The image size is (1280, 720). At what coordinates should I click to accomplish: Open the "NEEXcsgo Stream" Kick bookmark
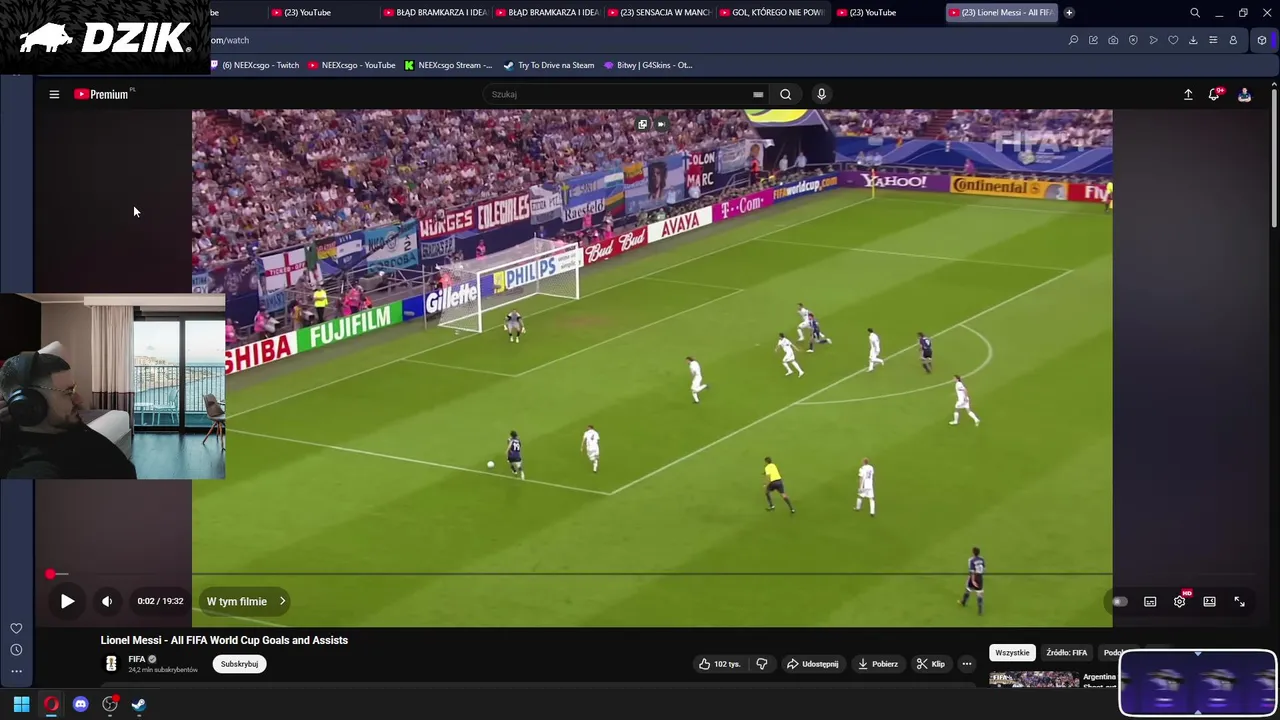tap(448, 65)
